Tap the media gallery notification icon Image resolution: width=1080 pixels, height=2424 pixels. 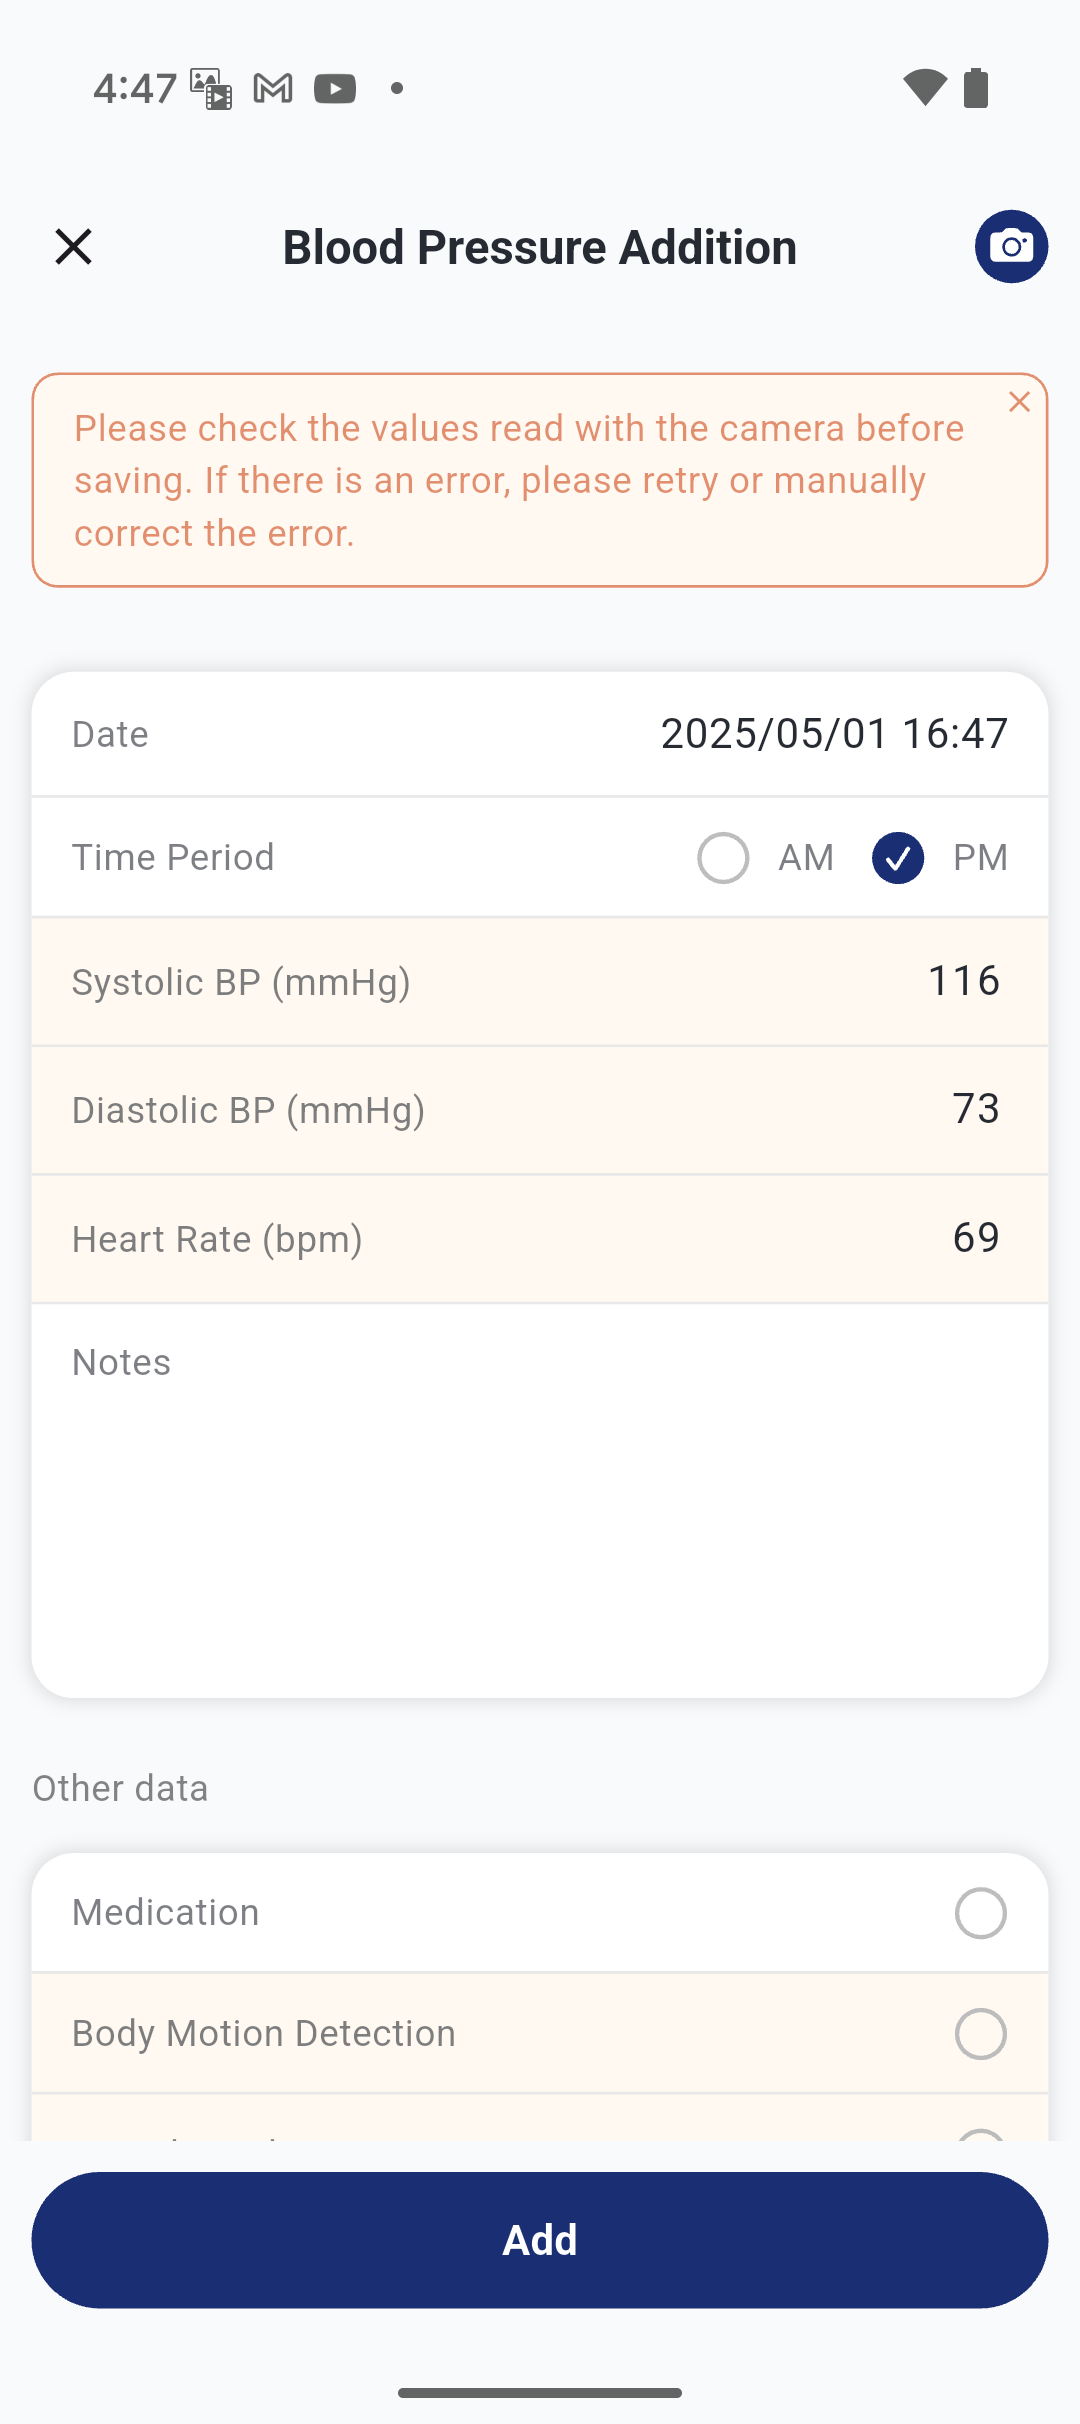pyautogui.click(x=211, y=89)
